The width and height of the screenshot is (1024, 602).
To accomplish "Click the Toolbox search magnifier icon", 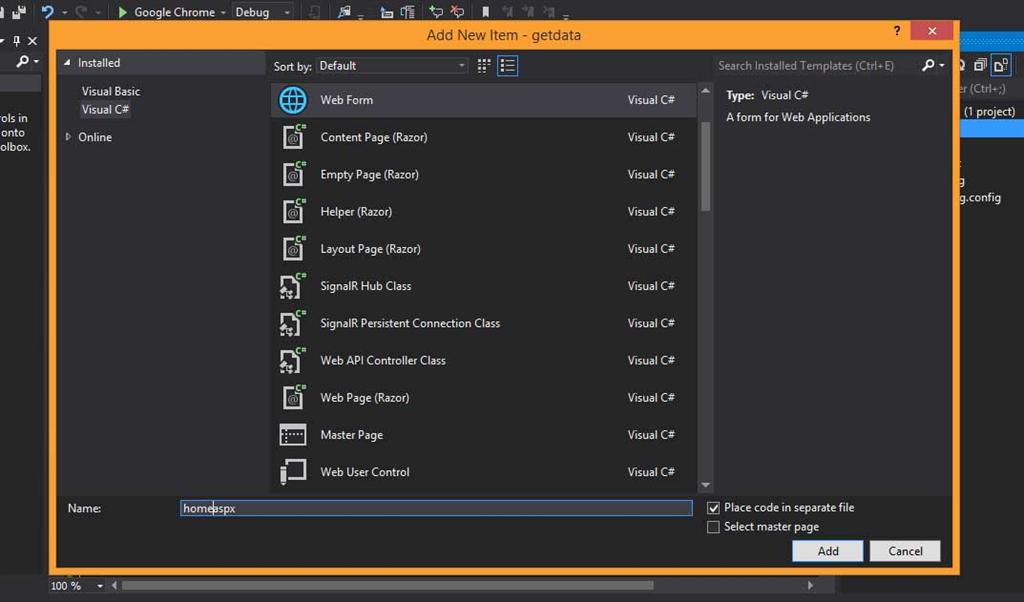I will (x=22, y=61).
